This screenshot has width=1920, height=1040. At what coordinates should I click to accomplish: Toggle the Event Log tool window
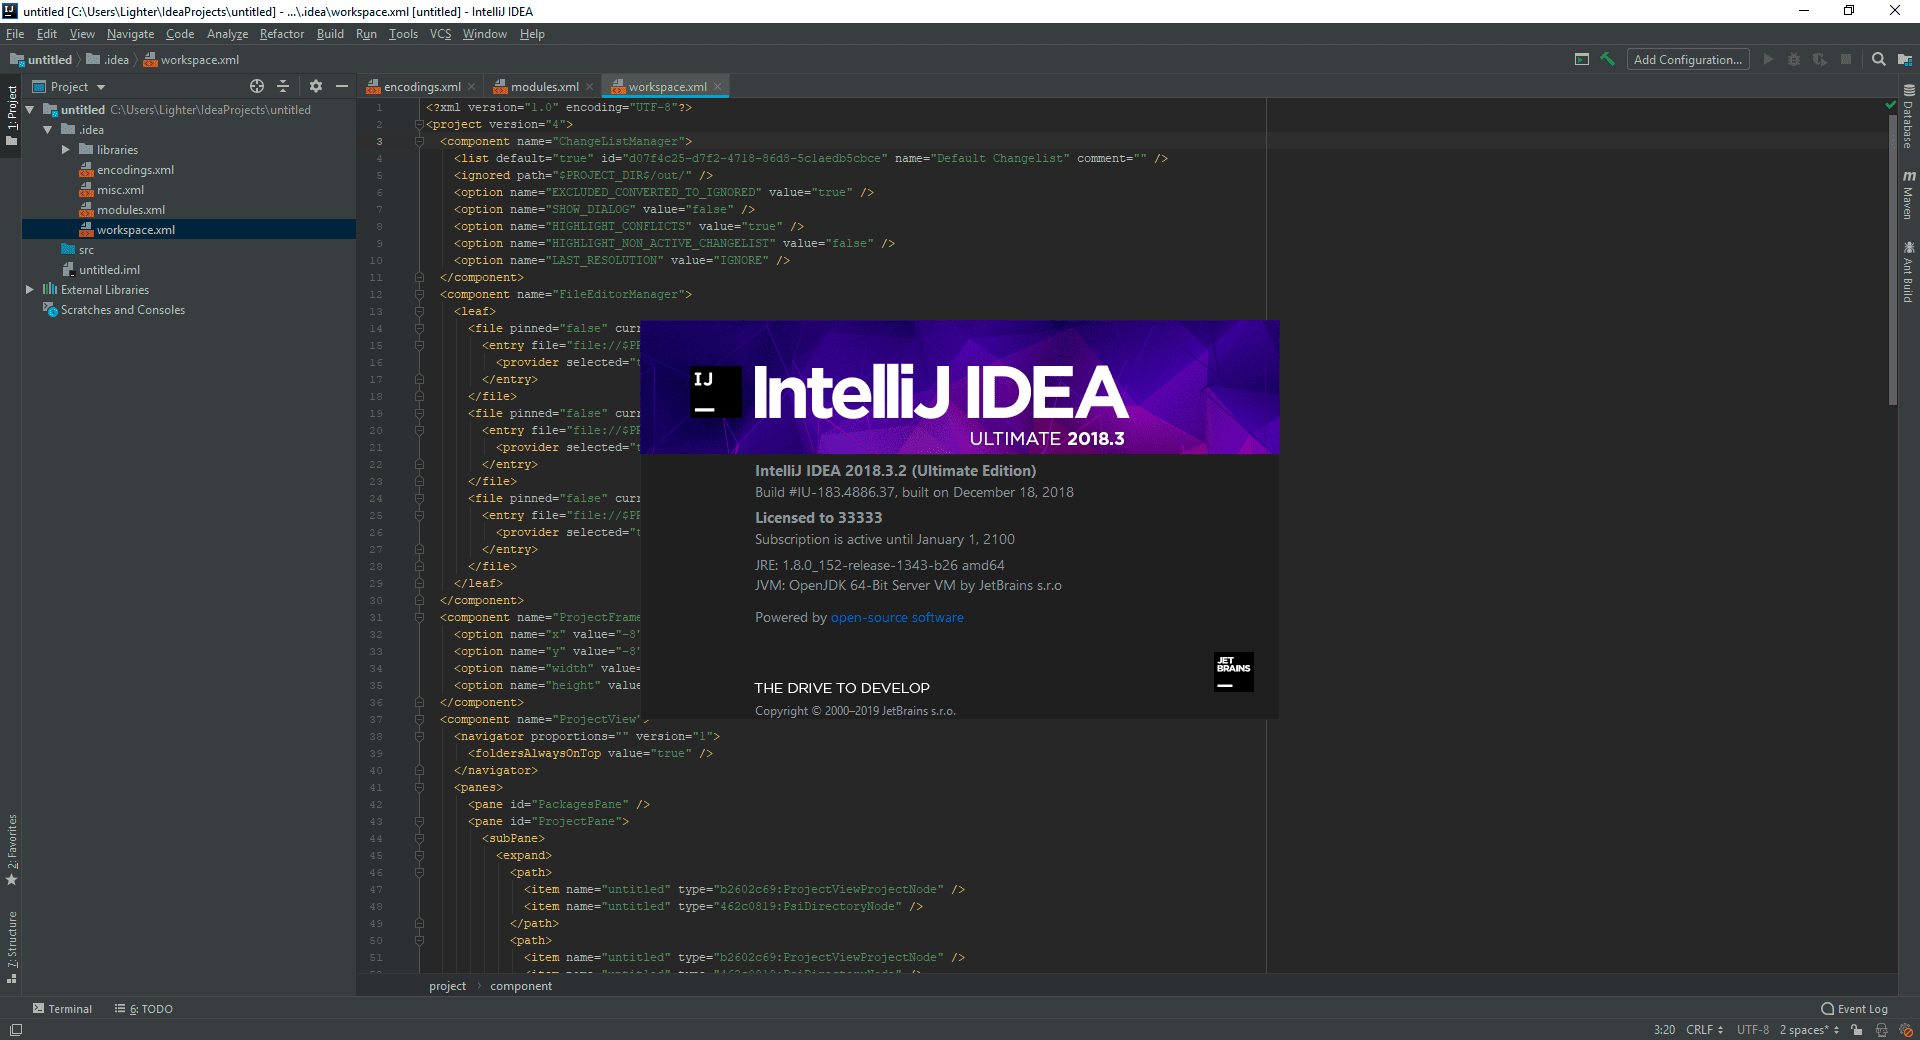pyautogui.click(x=1855, y=1008)
